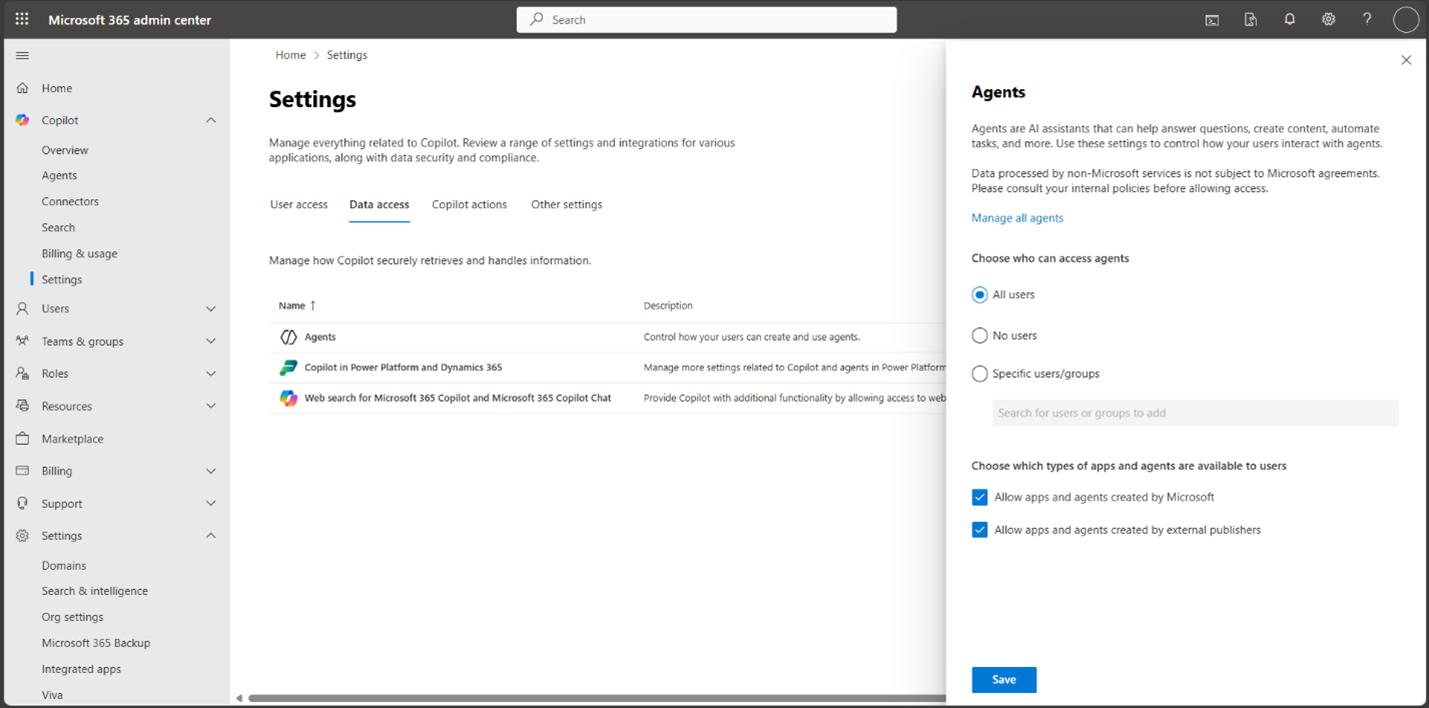Collapse the Copilot section in the sidebar

(x=210, y=119)
